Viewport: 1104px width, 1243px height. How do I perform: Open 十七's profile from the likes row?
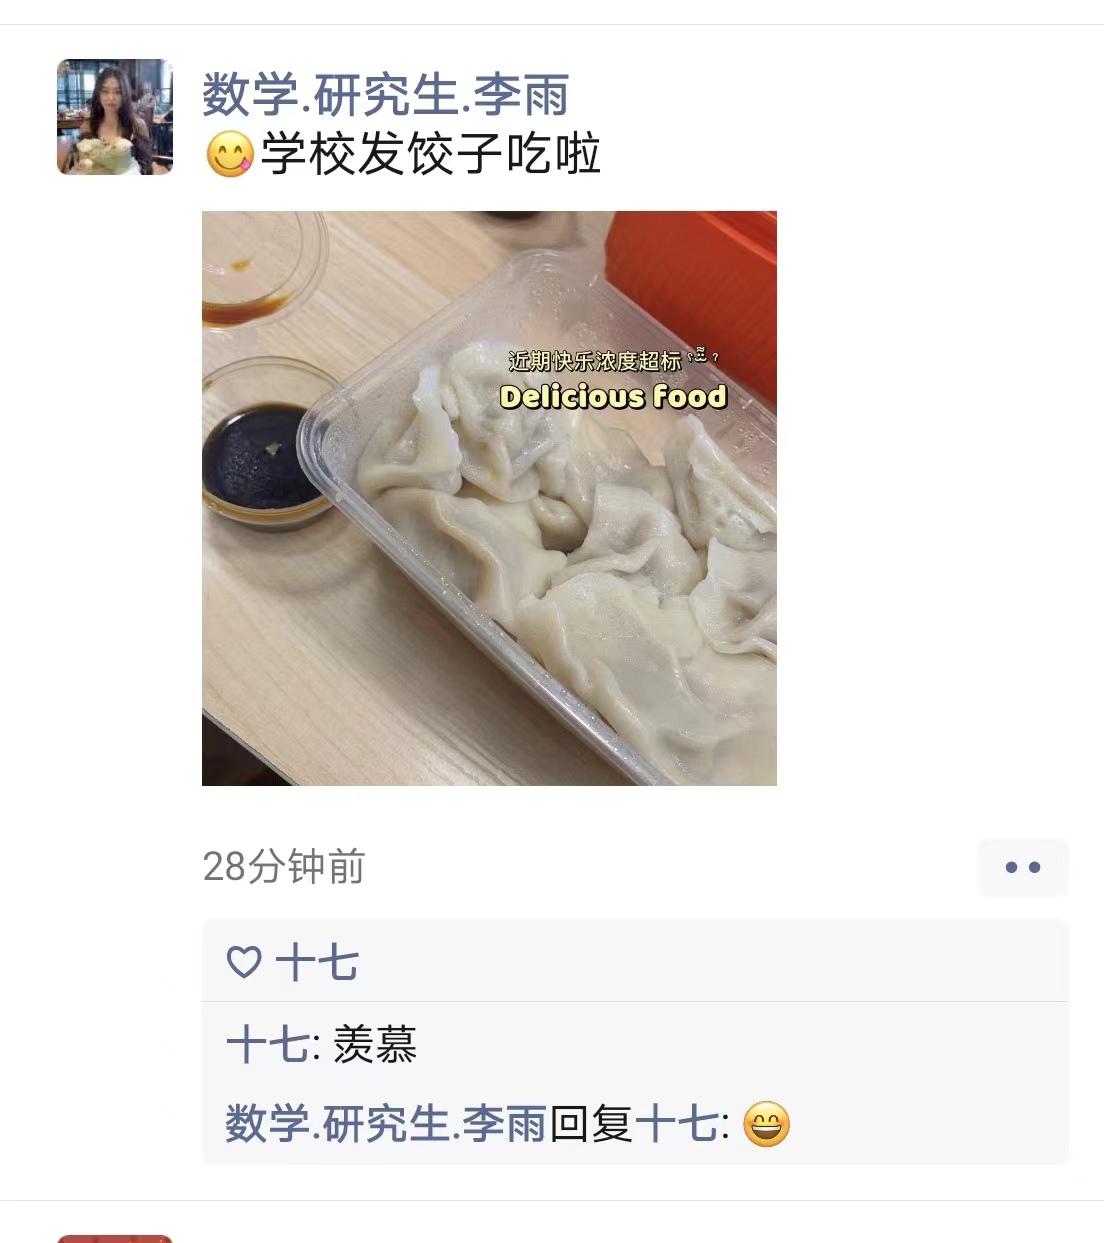[317, 963]
